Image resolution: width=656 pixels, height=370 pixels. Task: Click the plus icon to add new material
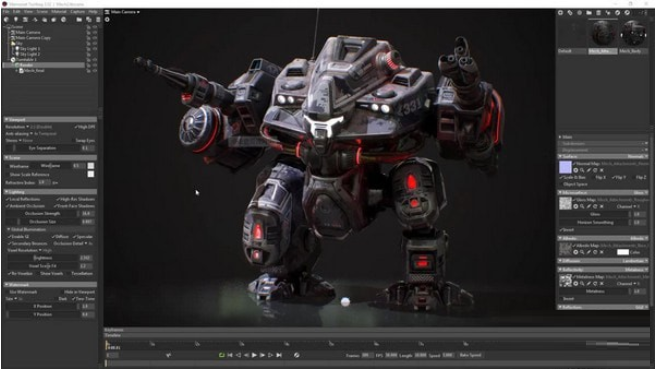[x=560, y=13]
